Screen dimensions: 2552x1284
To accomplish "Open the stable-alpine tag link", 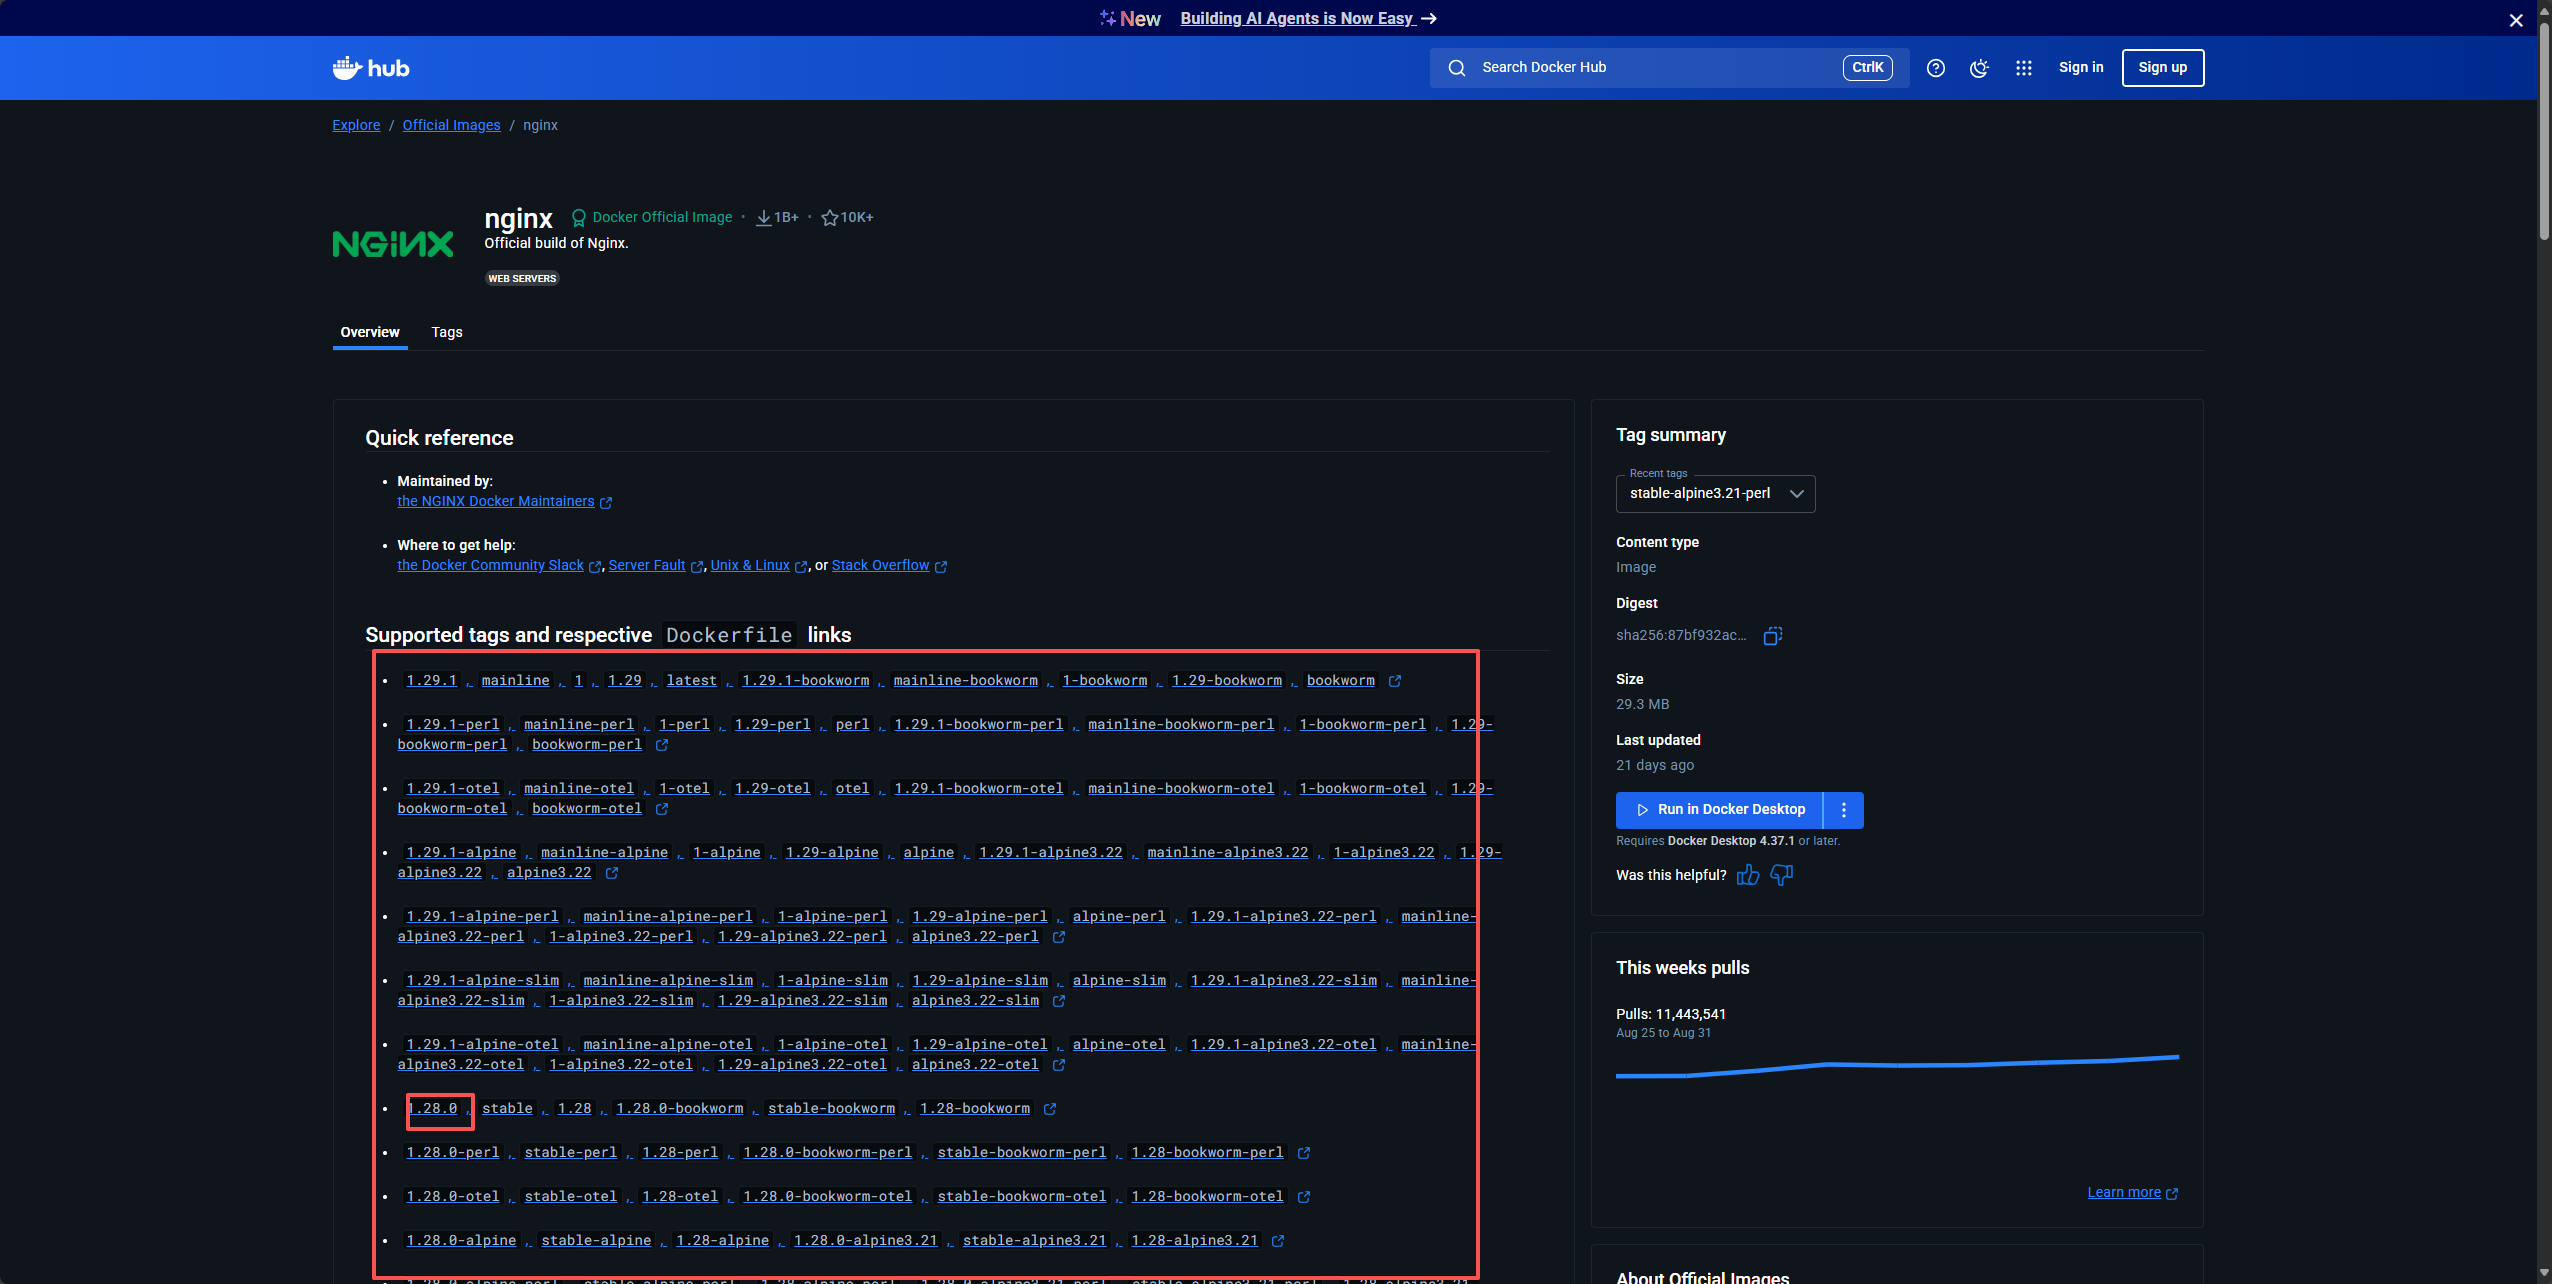I will tap(596, 1241).
